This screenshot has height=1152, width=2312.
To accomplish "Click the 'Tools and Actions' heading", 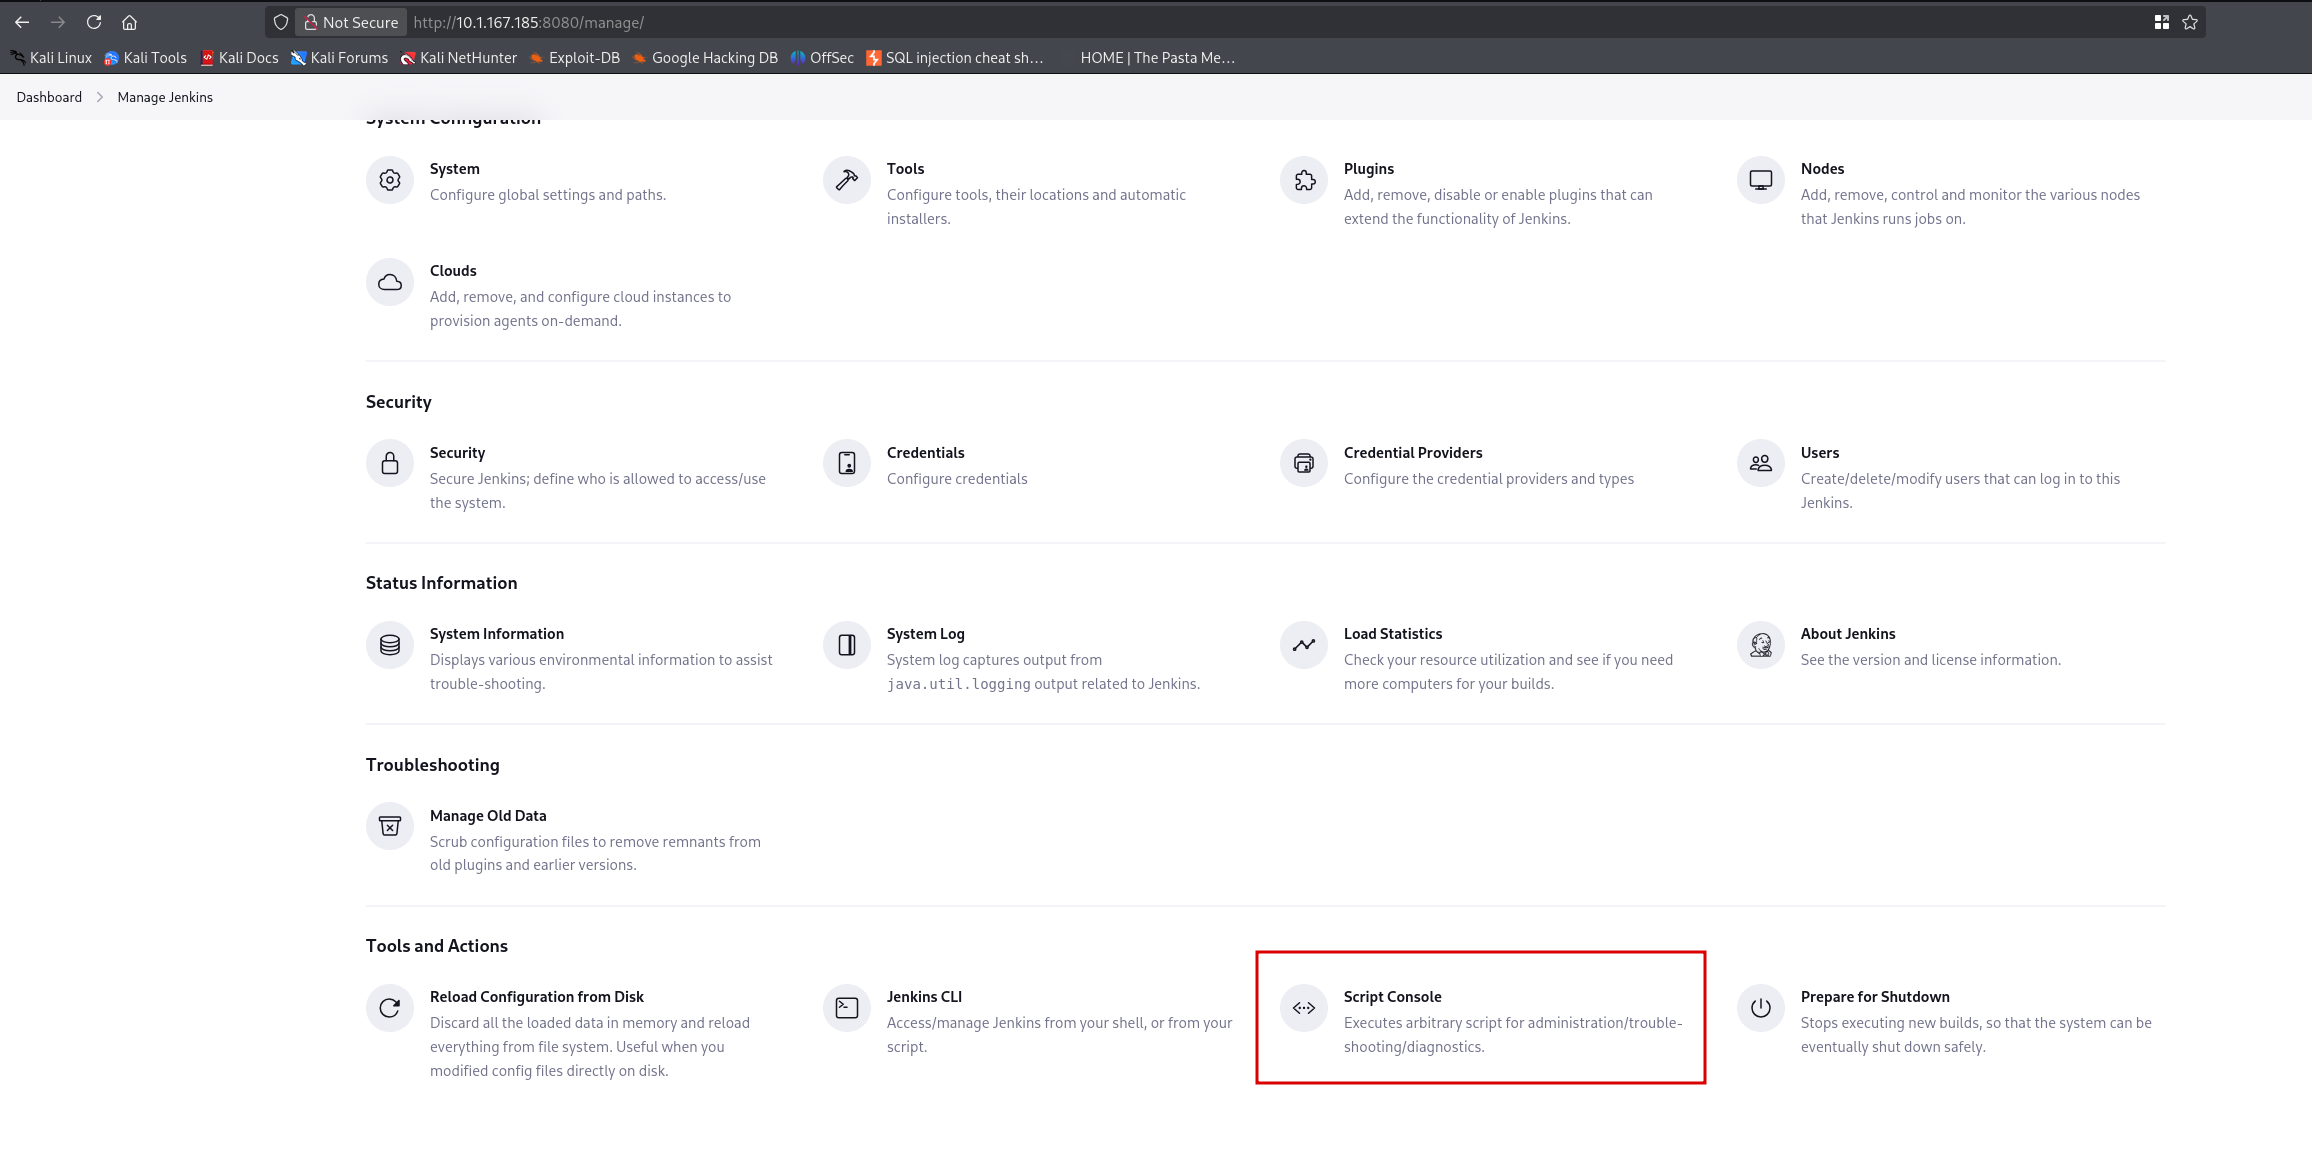I will tap(436, 946).
